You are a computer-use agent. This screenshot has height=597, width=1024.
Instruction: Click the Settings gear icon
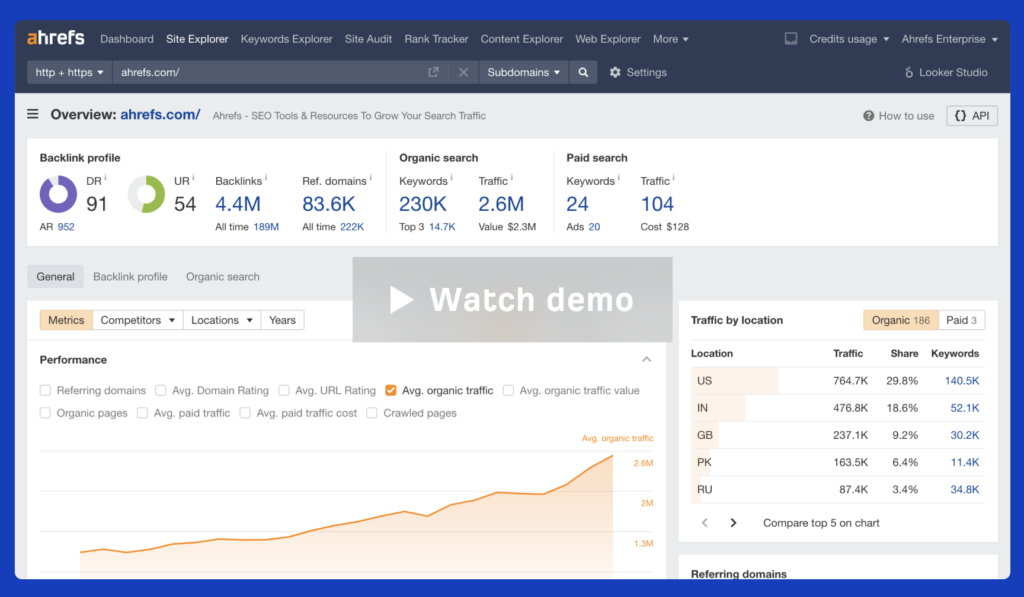[615, 73]
